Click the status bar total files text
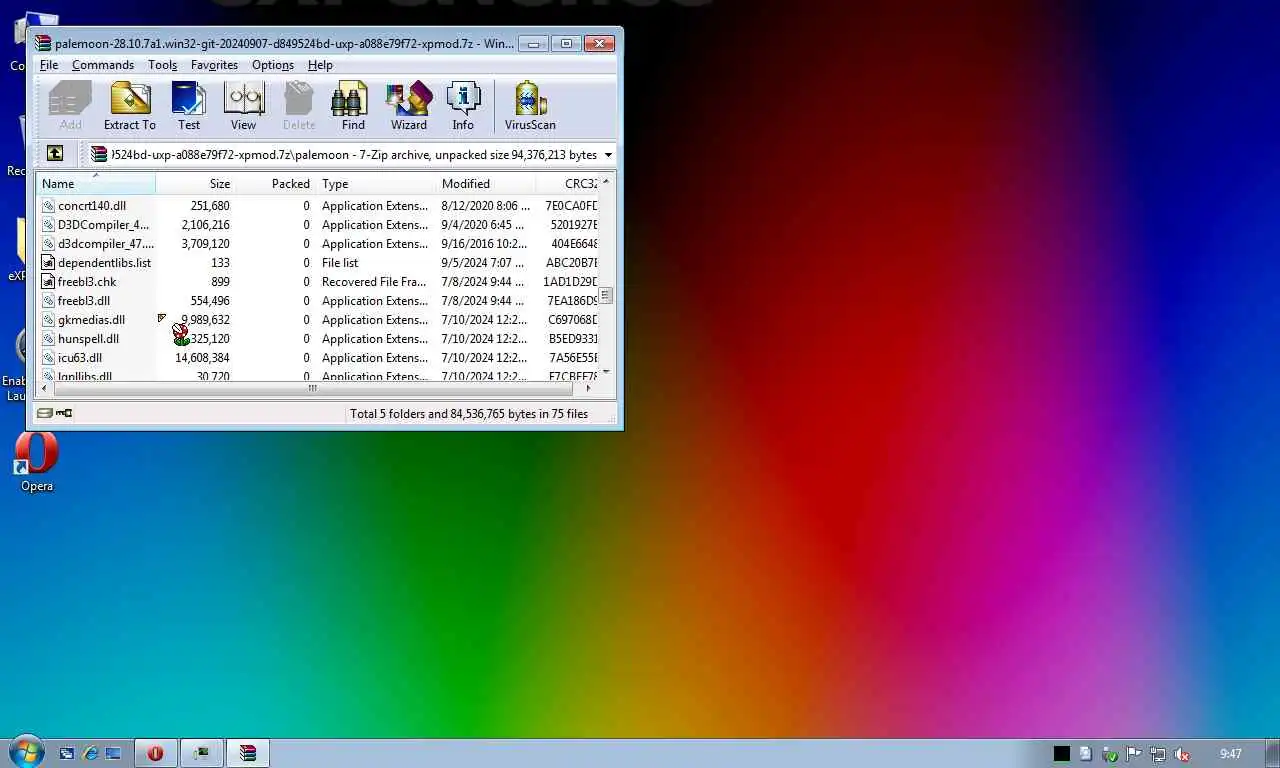 click(469, 414)
